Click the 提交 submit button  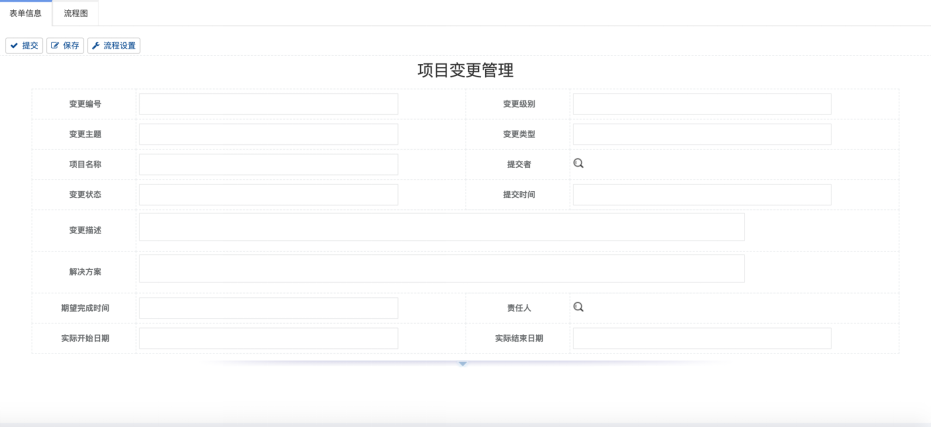point(24,46)
